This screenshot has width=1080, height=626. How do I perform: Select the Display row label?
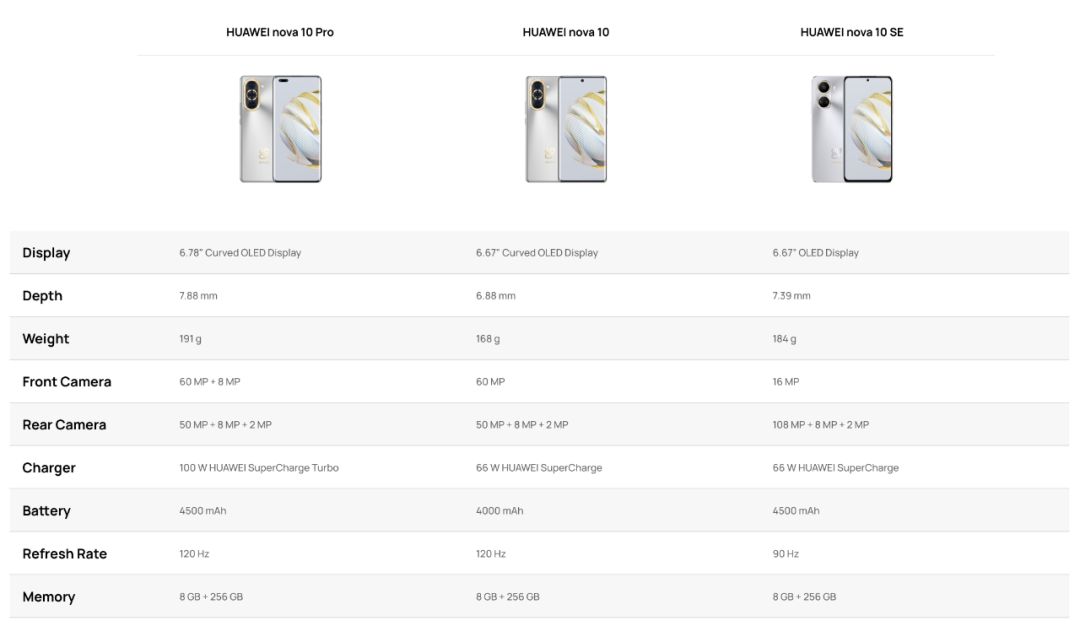(x=46, y=253)
